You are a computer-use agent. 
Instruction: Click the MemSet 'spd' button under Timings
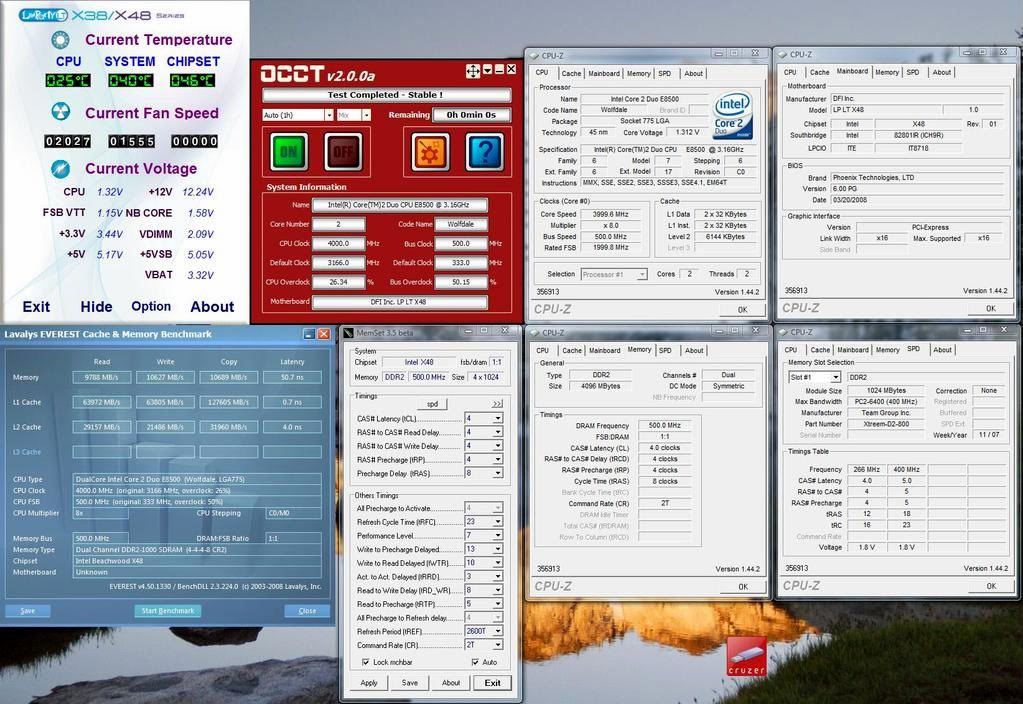[x=432, y=404]
